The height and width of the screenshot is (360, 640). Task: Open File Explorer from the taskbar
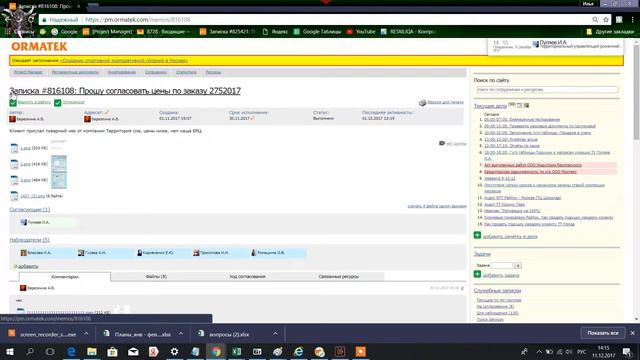pos(92,352)
